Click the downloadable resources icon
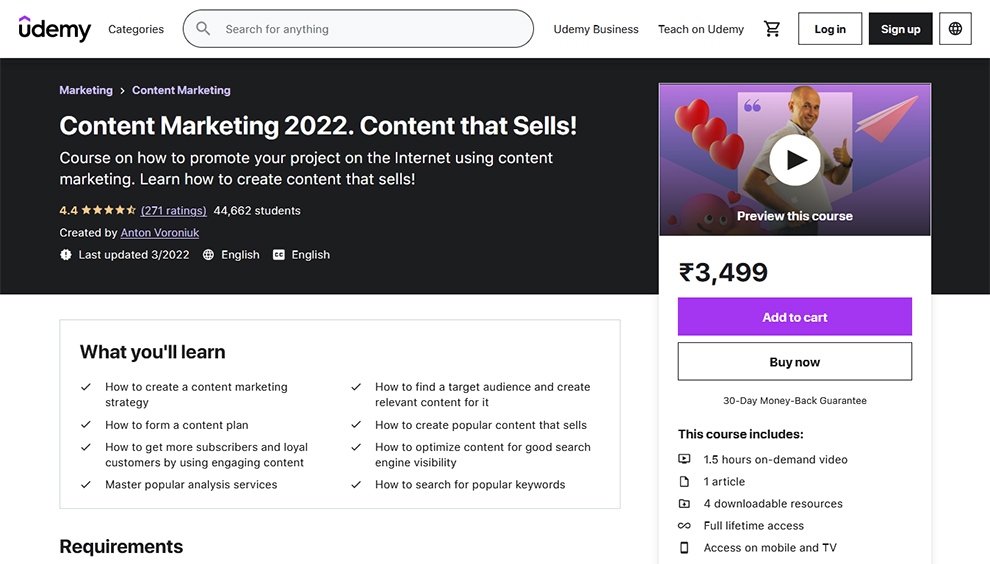The height and width of the screenshot is (564, 990). (x=684, y=504)
